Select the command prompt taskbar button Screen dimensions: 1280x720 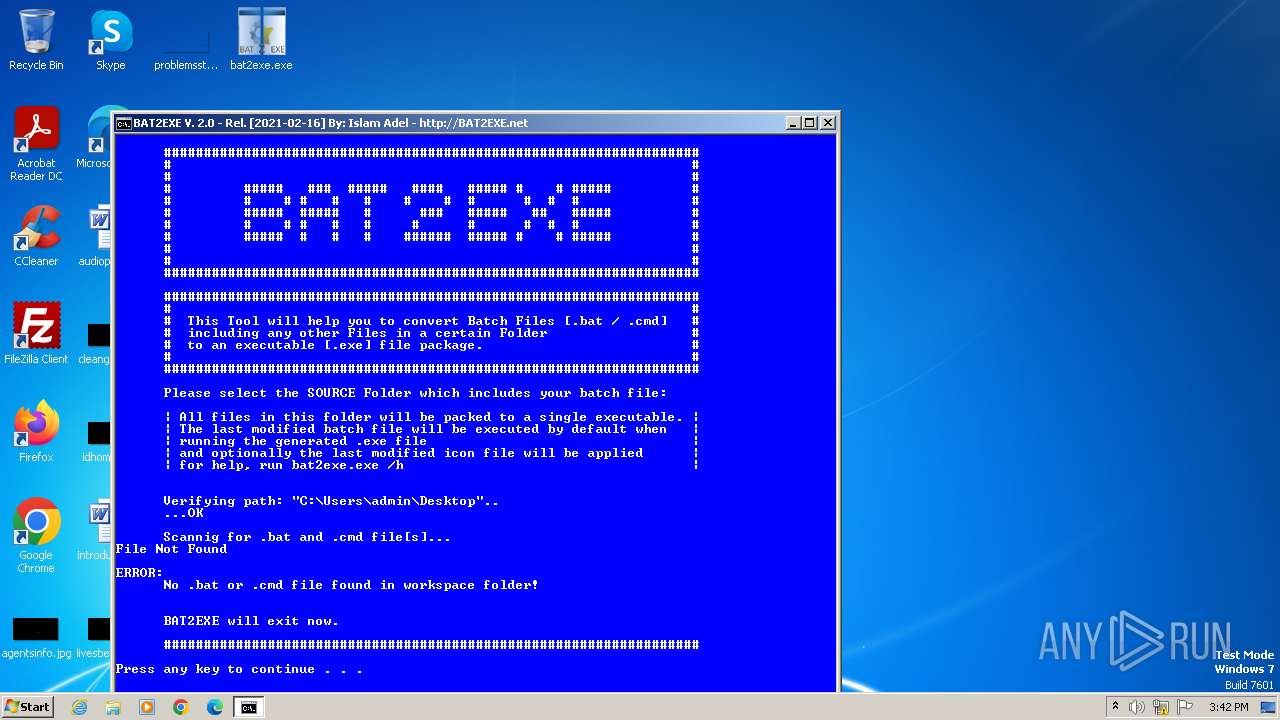(x=248, y=707)
